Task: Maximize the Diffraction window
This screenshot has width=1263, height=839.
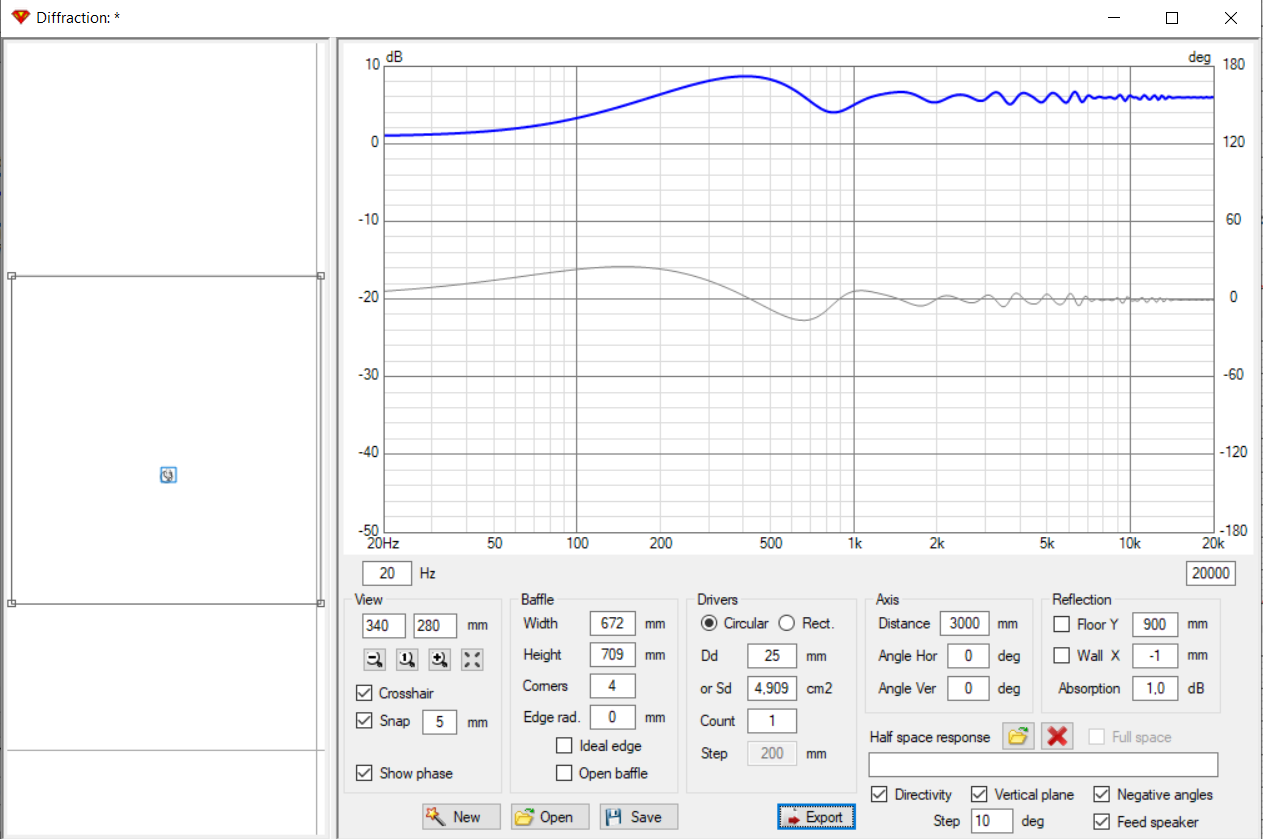Action: tap(1172, 18)
